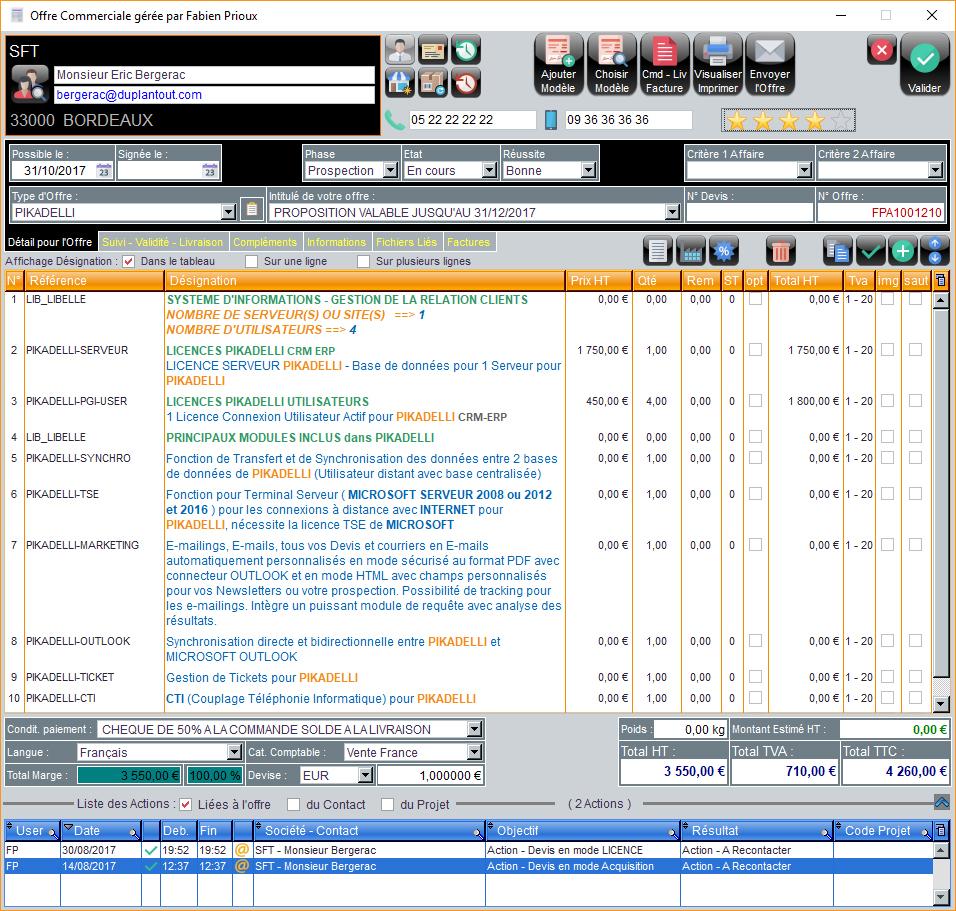Open the Fichiers Liés tab

407,242
